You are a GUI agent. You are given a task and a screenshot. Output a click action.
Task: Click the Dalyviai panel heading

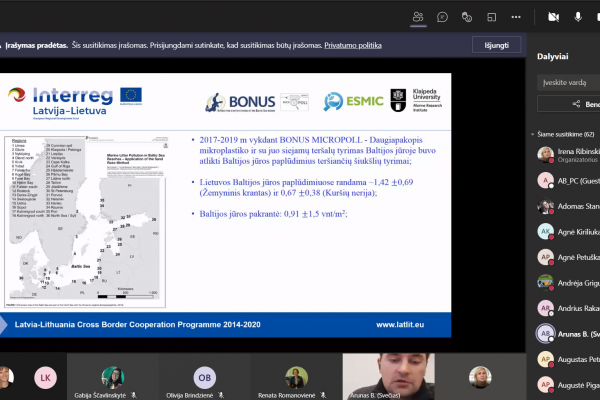pos(553,57)
